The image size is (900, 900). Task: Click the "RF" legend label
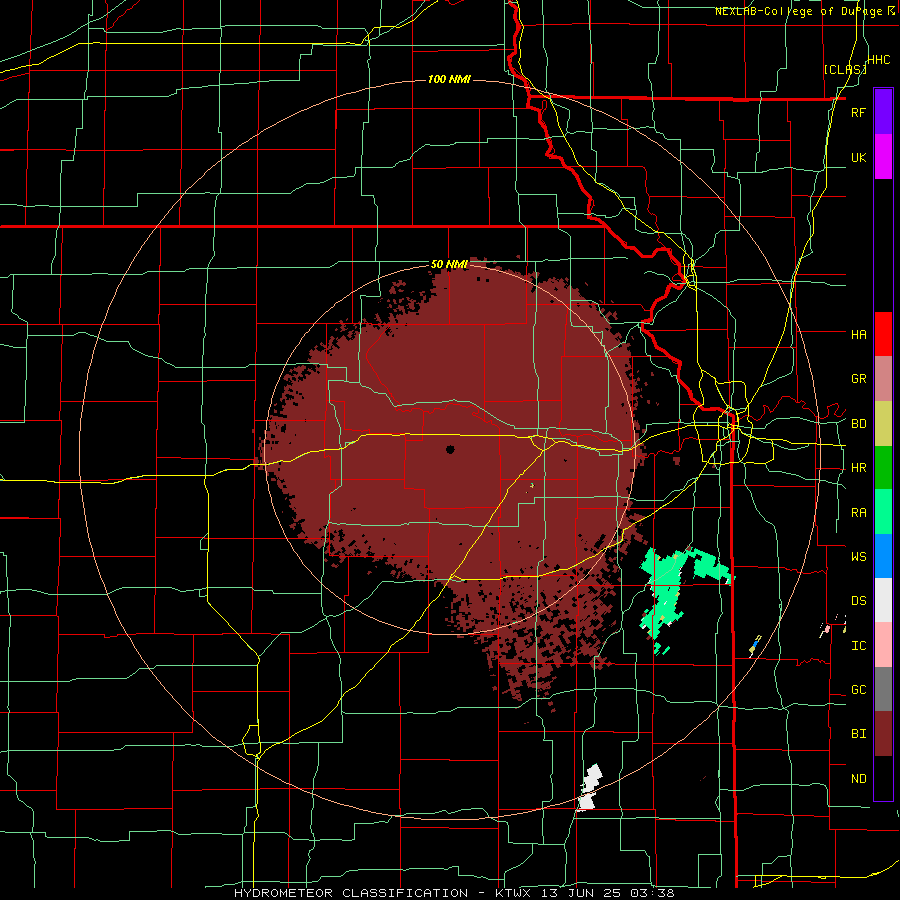(x=858, y=112)
